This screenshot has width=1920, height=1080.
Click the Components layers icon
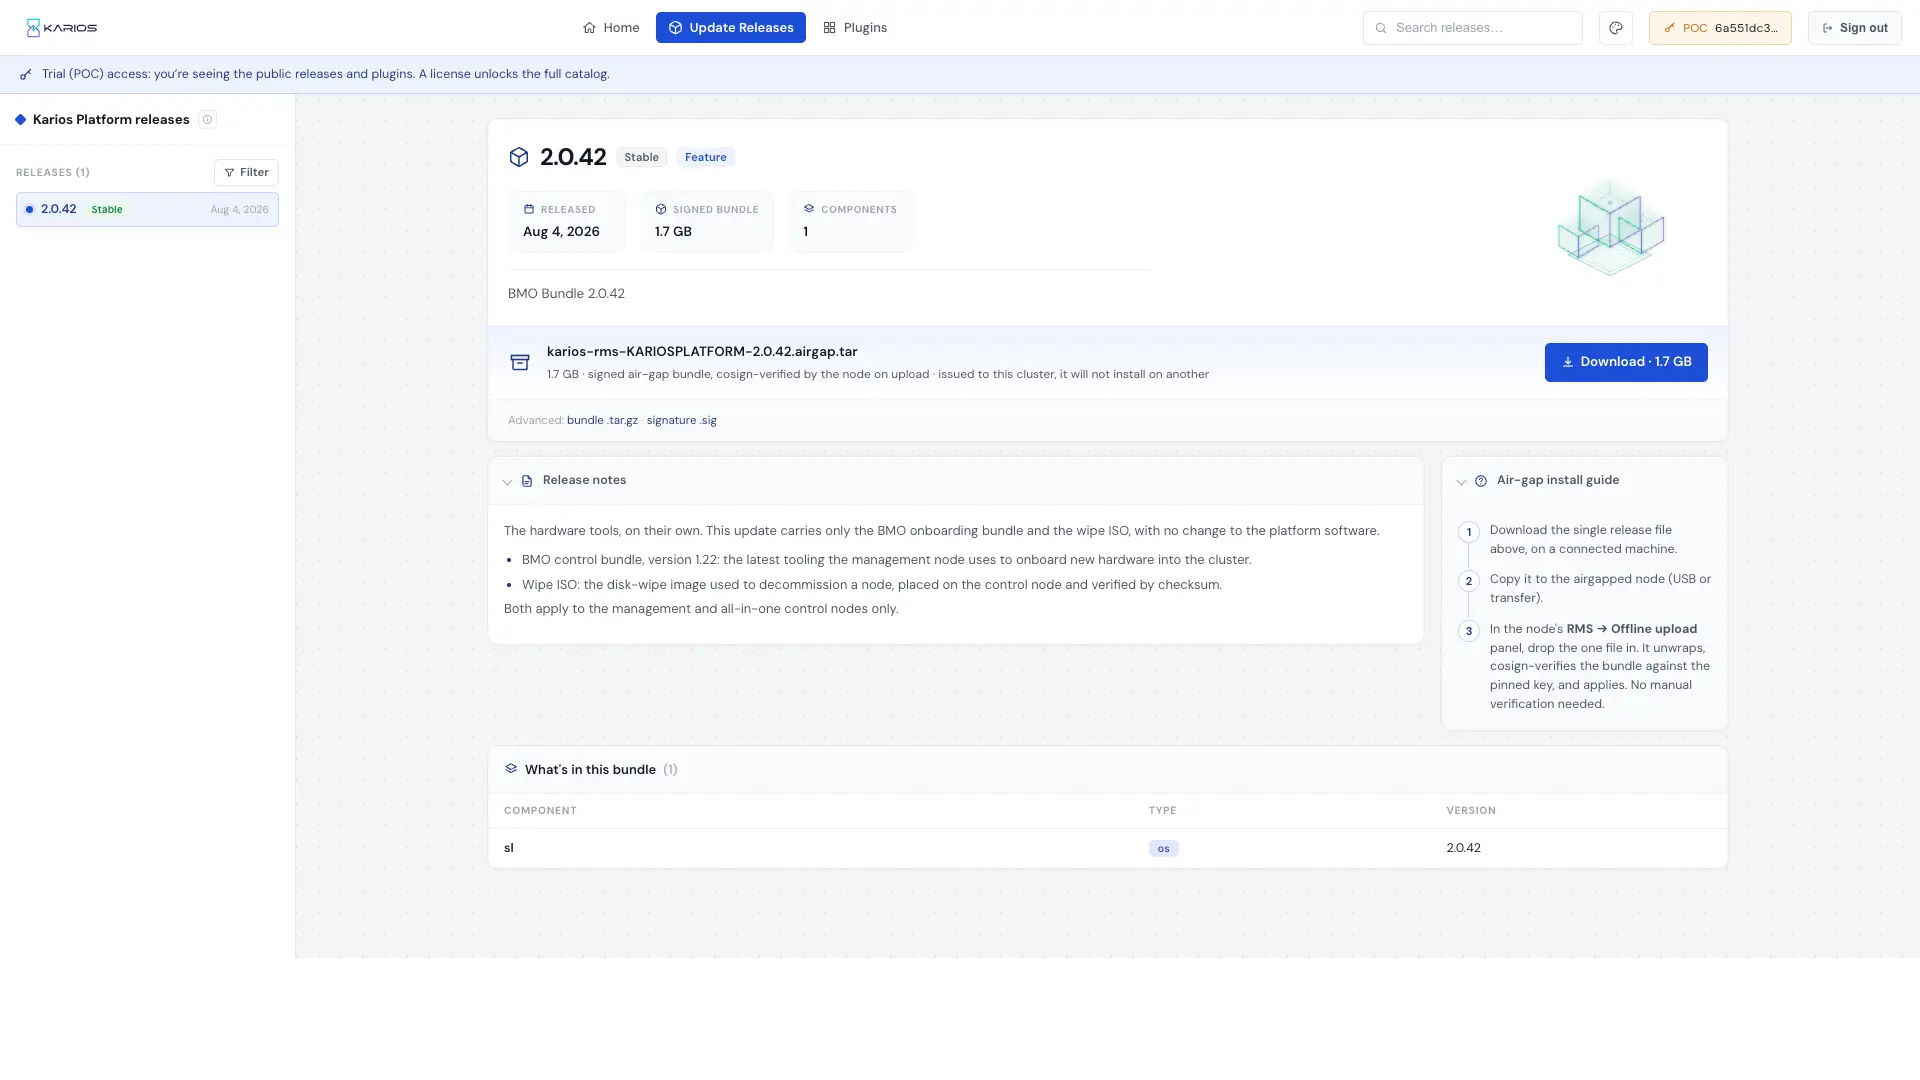809,209
